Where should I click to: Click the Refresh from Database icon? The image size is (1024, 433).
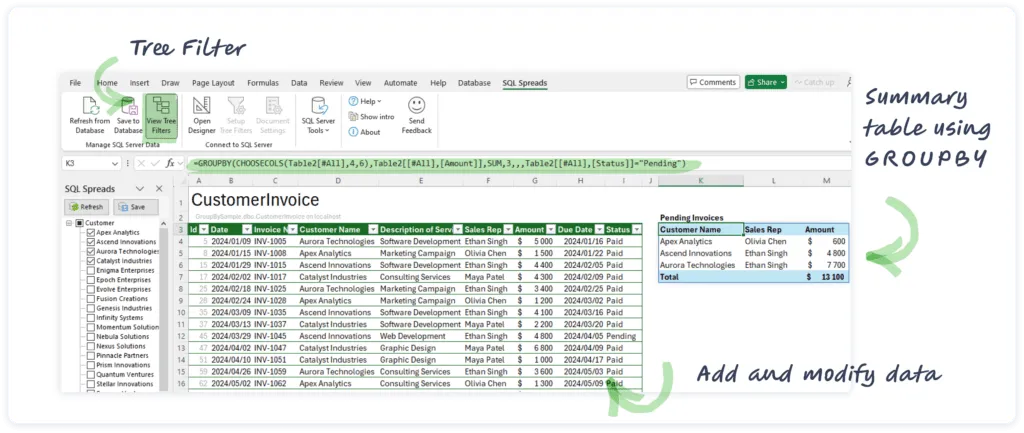89,106
